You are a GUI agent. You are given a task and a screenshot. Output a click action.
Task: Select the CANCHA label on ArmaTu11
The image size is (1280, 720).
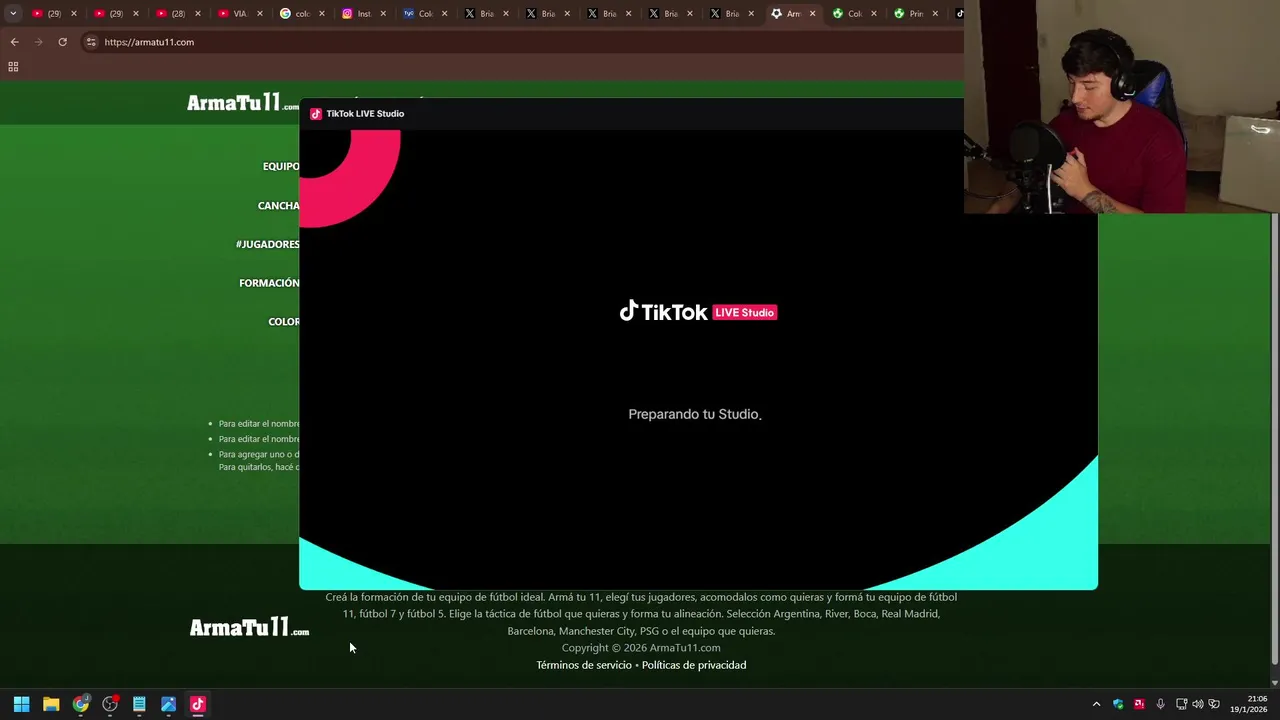point(278,205)
